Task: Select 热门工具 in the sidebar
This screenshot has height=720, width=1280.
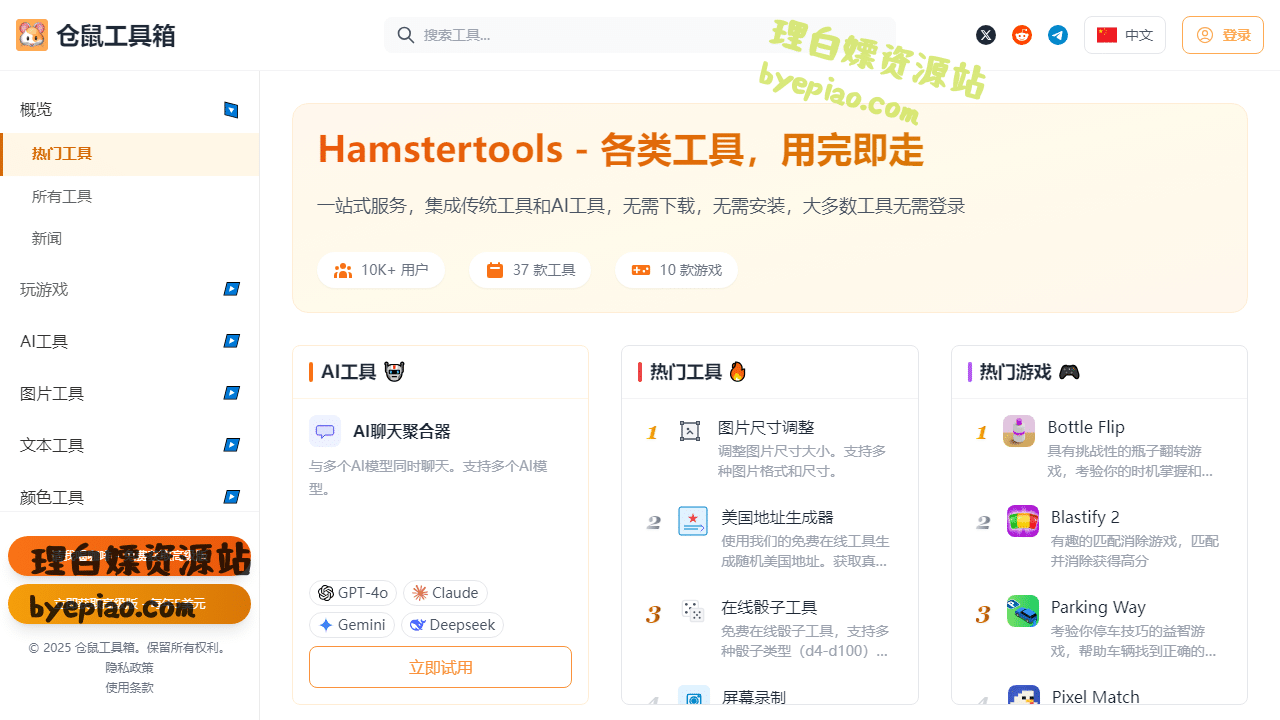Action: click(x=130, y=154)
